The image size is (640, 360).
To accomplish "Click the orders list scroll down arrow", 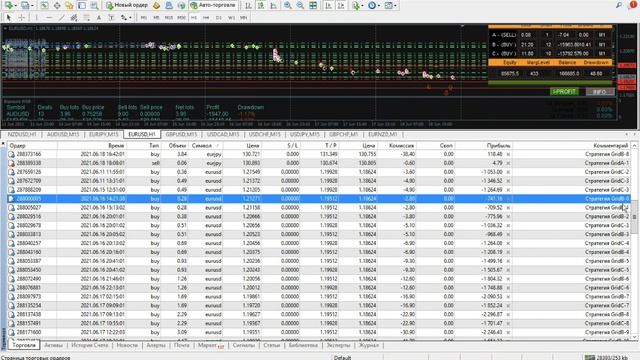I will (x=634, y=338).
